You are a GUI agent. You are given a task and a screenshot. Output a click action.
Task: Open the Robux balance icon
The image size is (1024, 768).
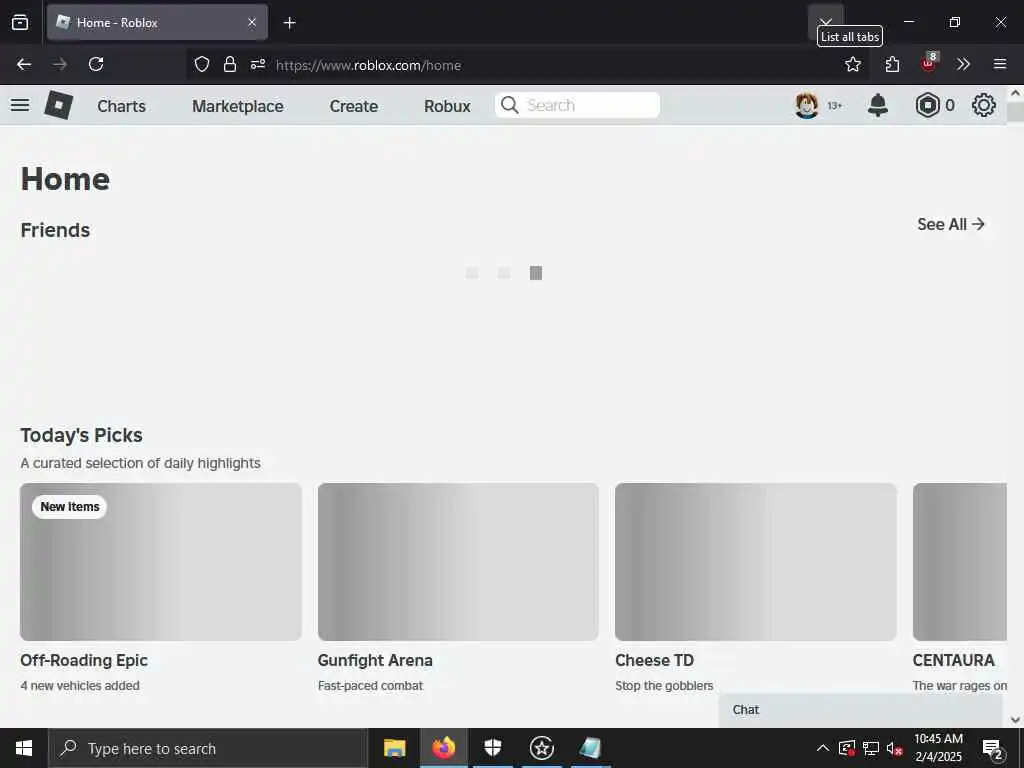(x=927, y=105)
